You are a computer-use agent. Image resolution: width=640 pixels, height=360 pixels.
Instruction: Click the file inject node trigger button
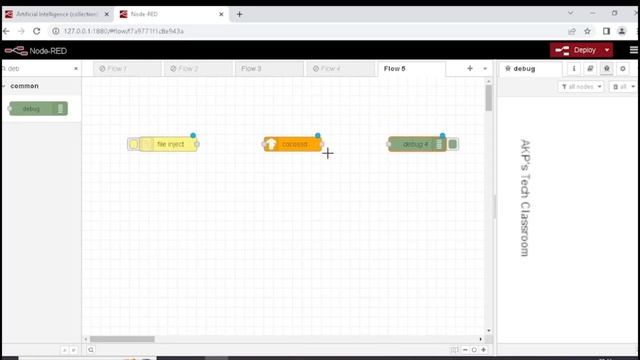click(133, 144)
